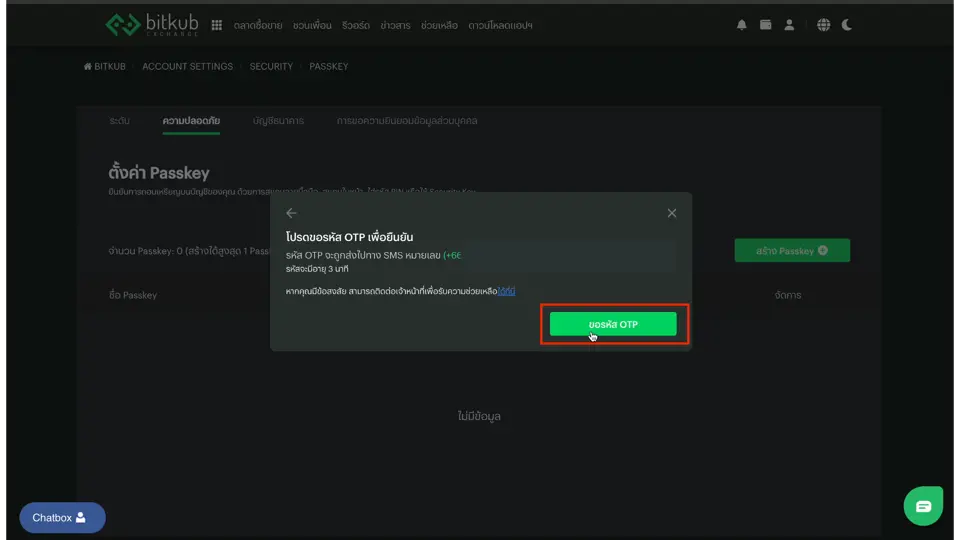
Task: Click the globe language icon
Action: coord(823,25)
